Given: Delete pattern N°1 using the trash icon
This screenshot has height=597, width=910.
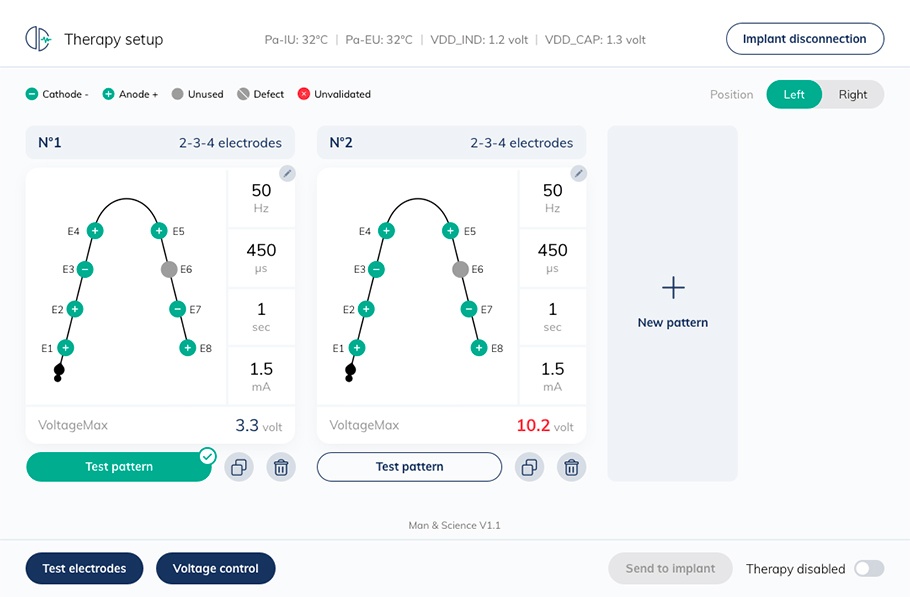Looking at the screenshot, I should click(281, 467).
